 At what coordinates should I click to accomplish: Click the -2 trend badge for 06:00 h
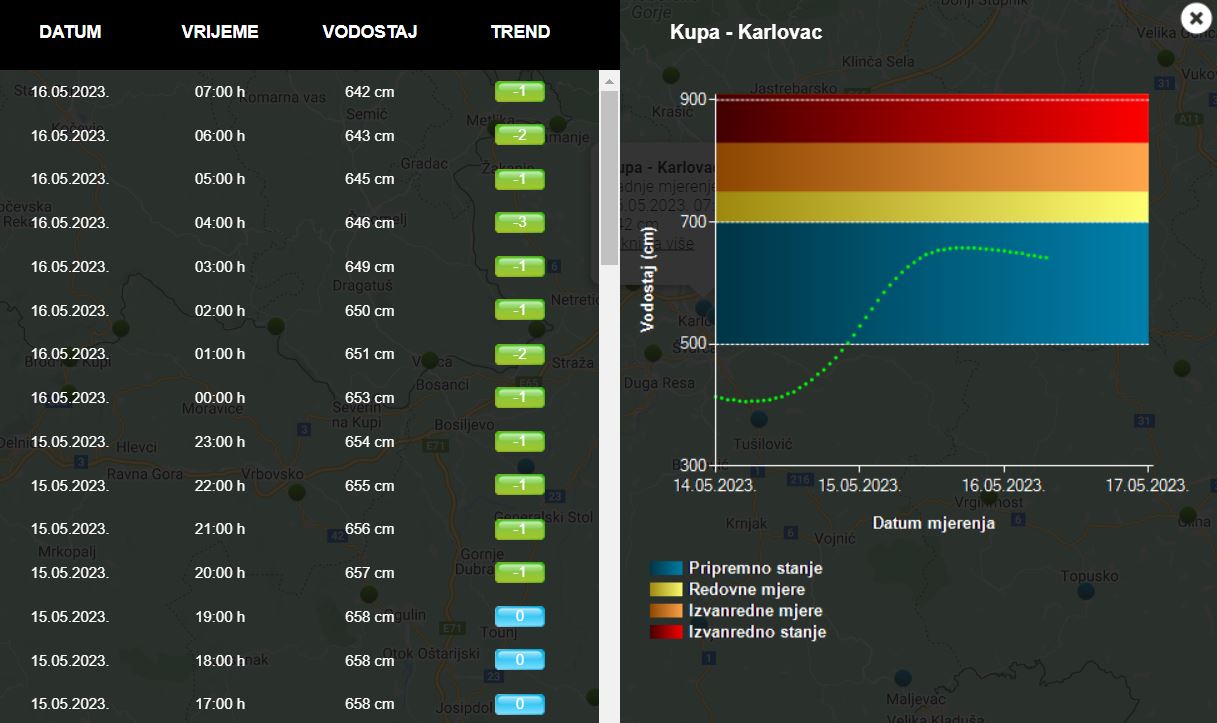tap(519, 135)
